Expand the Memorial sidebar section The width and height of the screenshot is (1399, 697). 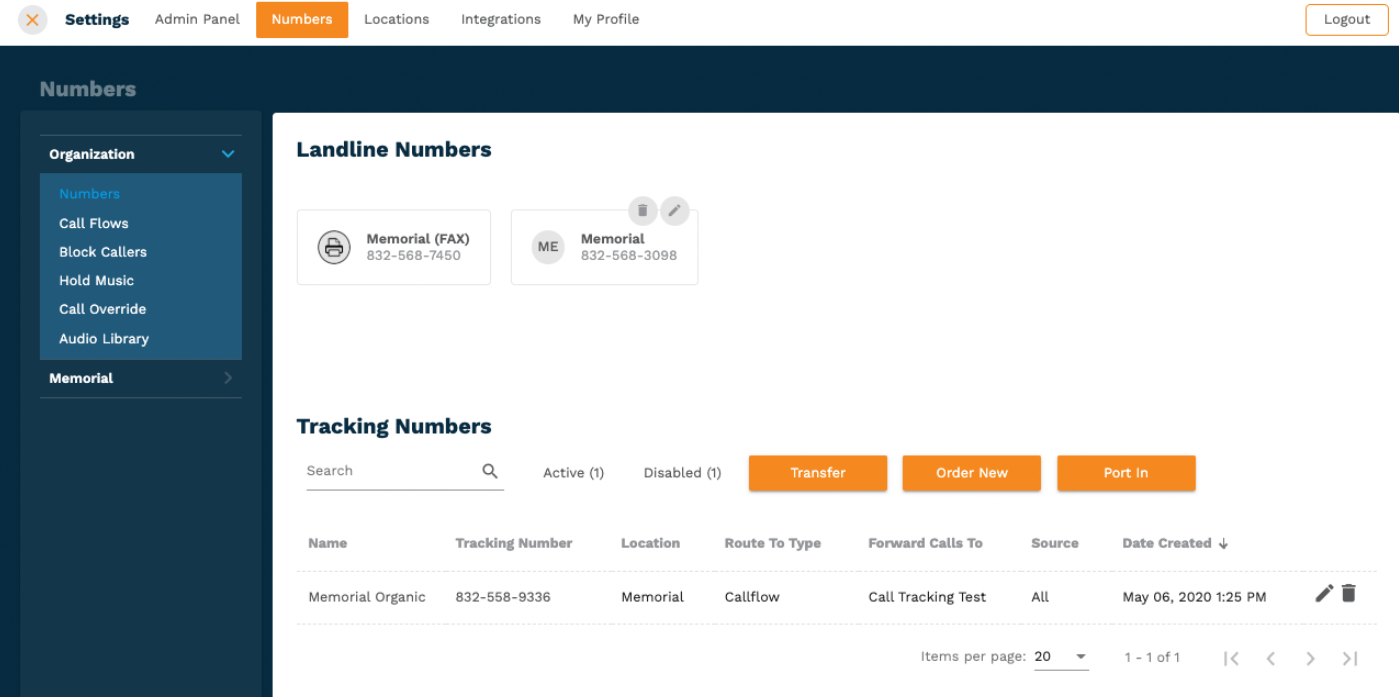tap(228, 378)
